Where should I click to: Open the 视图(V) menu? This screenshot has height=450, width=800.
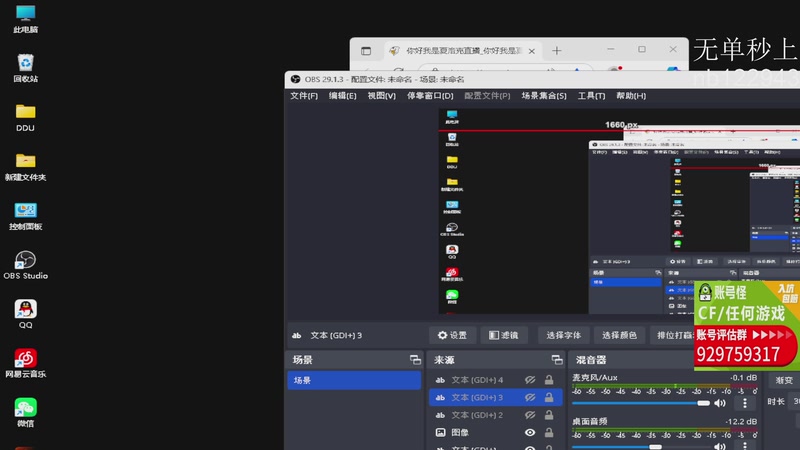(x=382, y=95)
